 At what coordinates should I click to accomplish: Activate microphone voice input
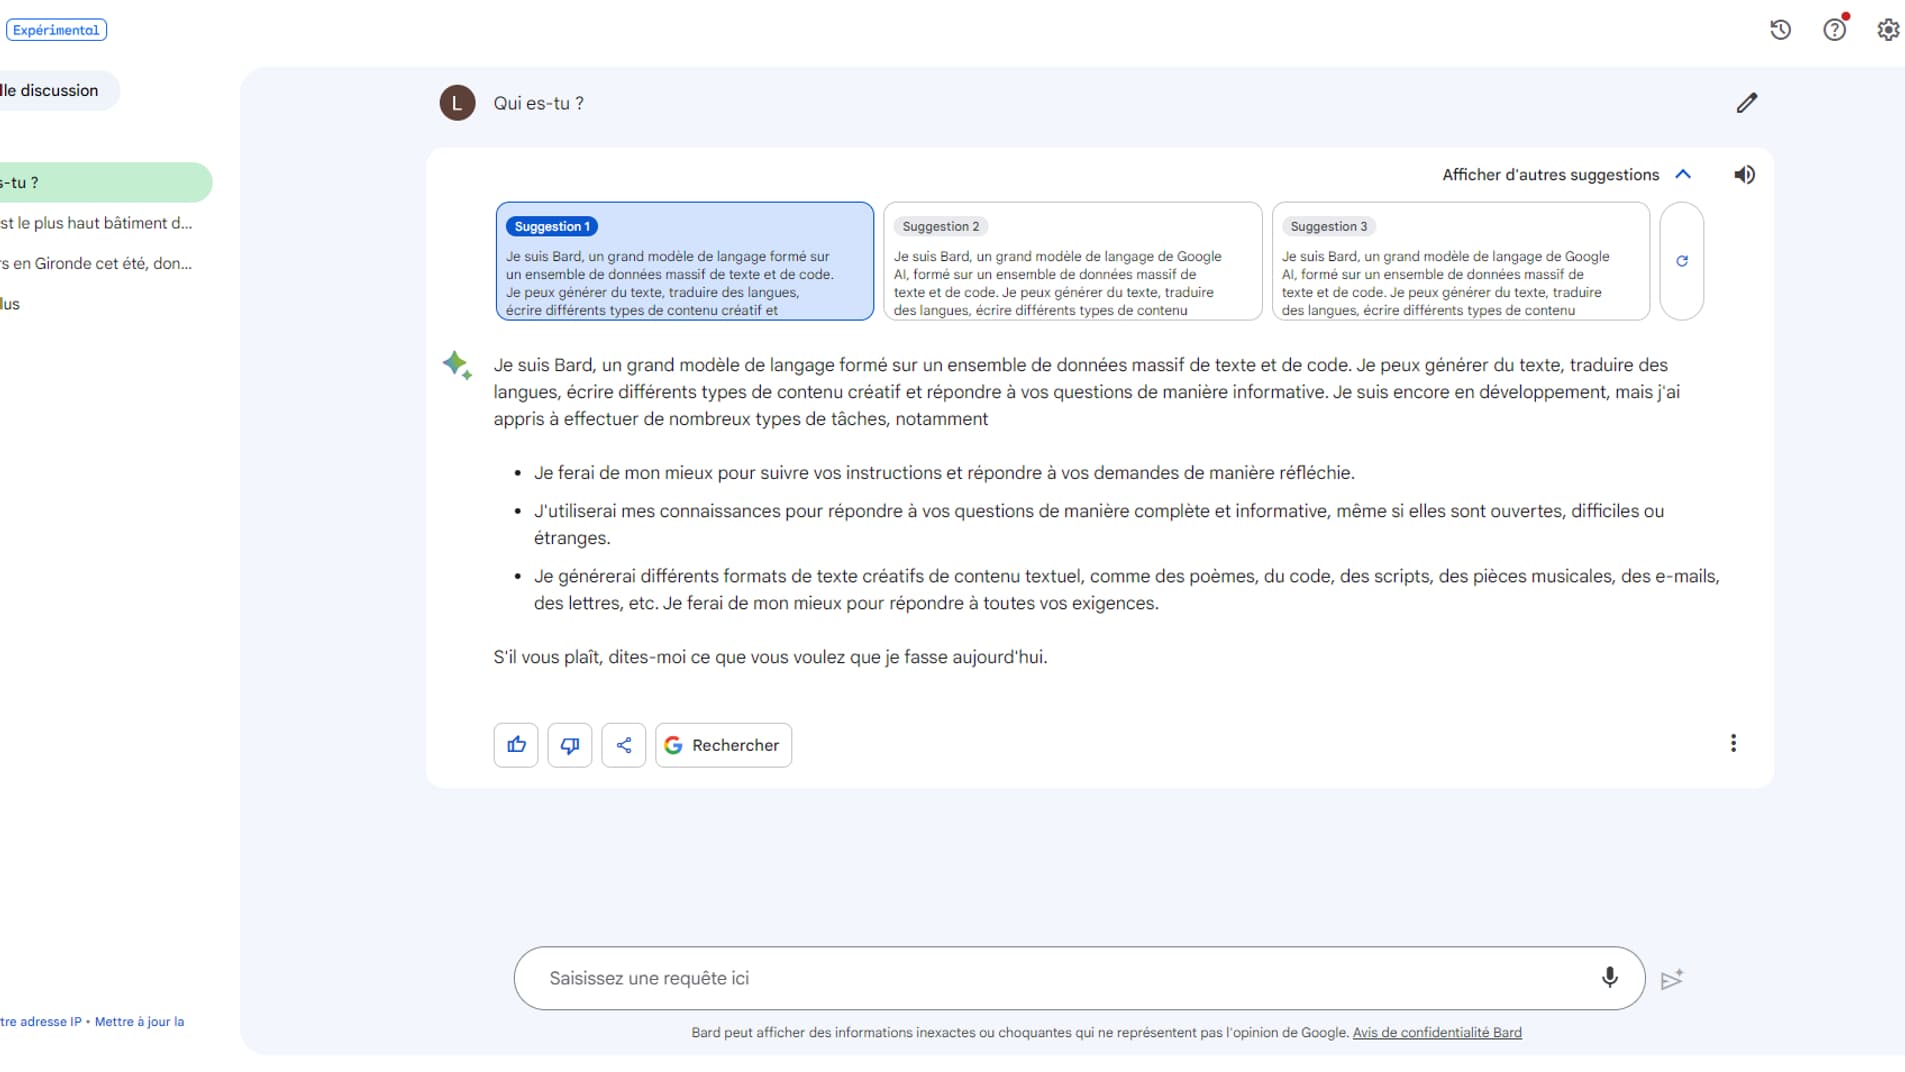point(1610,977)
